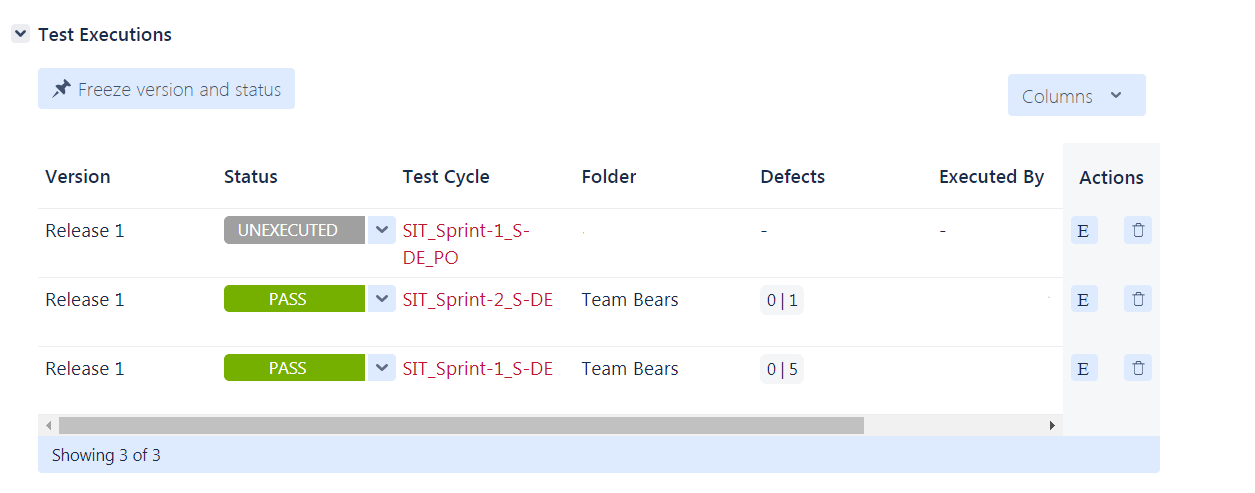Delete the SIT_Sprint-1_S-DE_PO execution with the trash icon
The width and height of the screenshot is (1255, 493).
click(x=1138, y=231)
